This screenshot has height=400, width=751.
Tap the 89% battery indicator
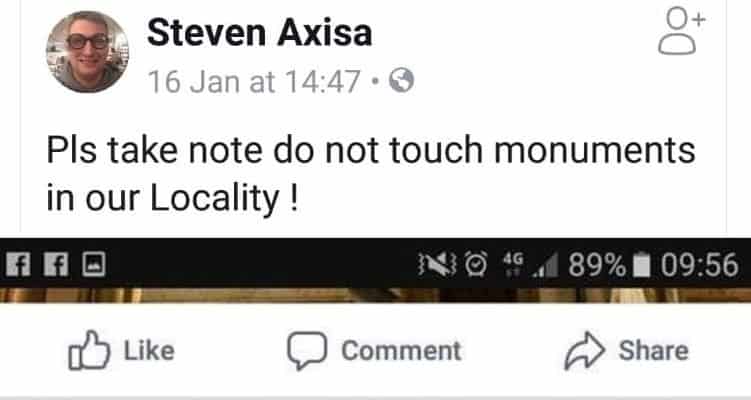[609, 265]
